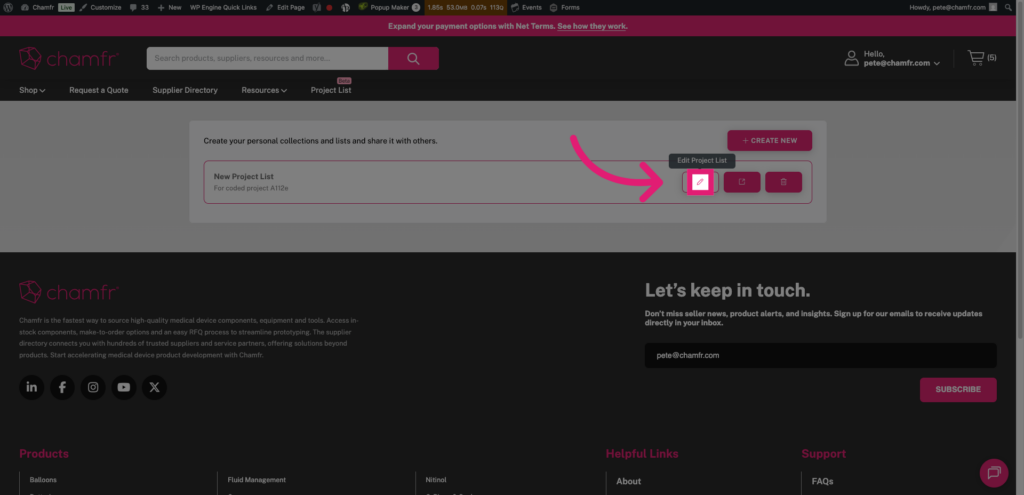The width and height of the screenshot is (1024, 495).
Task: Open the chat widget bubble
Action: coord(994,473)
